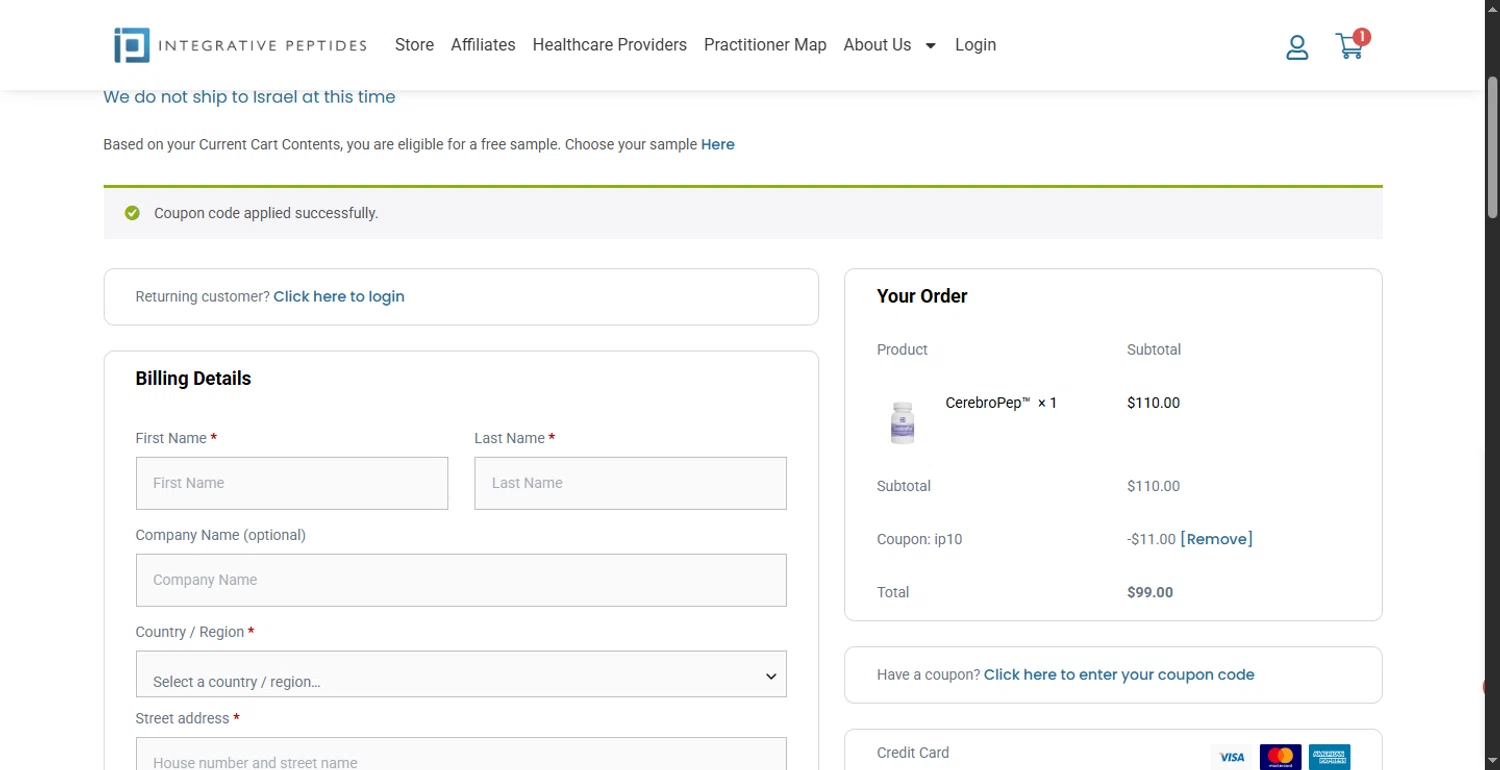
Task: Open the About Us menu item
Action: (877, 45)
